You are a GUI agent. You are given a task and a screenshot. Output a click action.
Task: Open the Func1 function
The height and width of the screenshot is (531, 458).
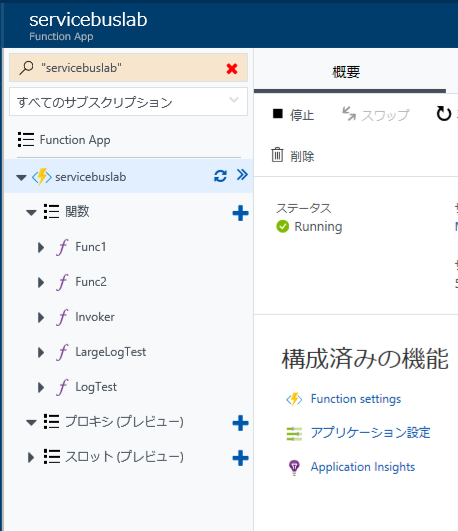click(90, 247)
